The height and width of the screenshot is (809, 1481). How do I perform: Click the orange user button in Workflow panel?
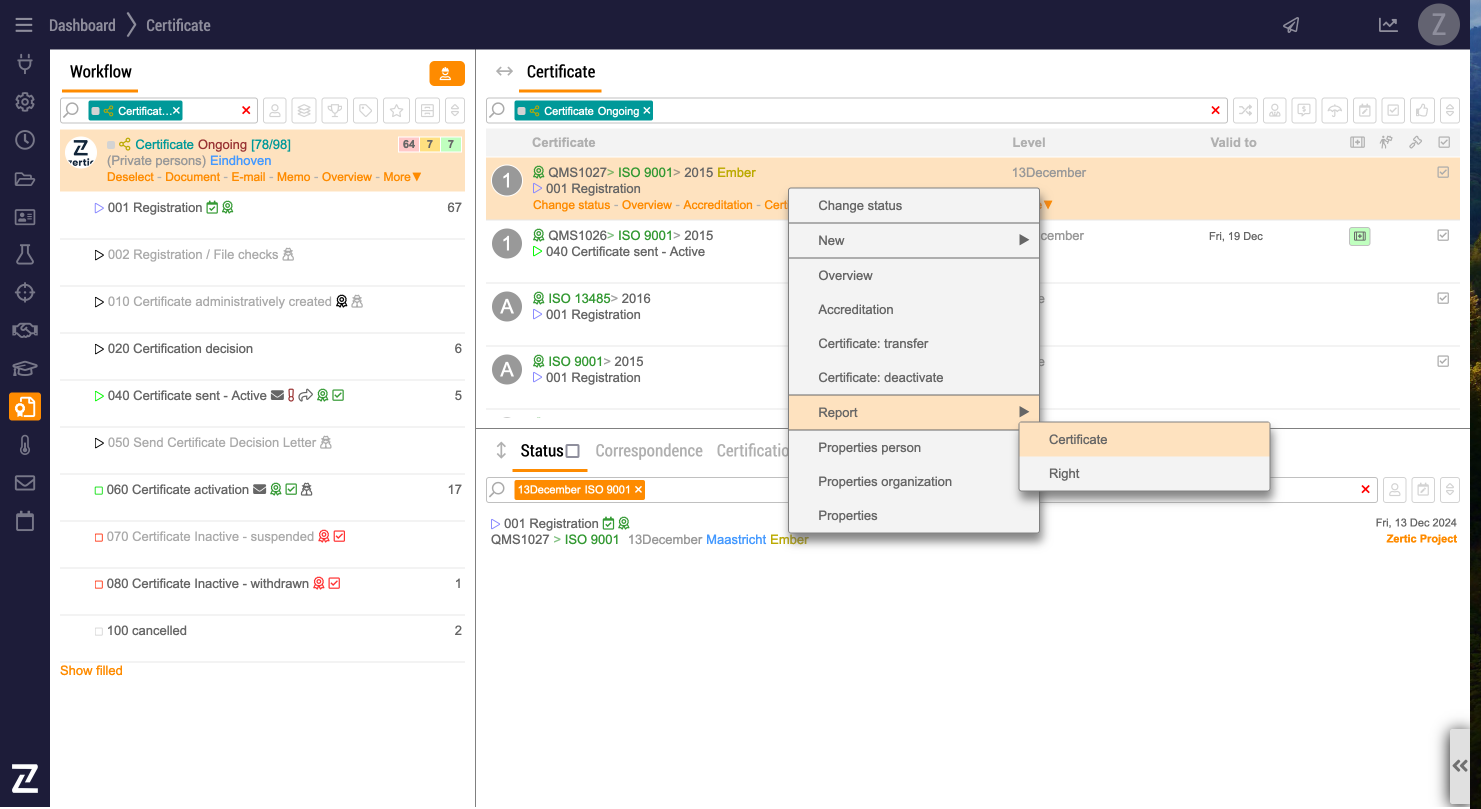(446, 73)
